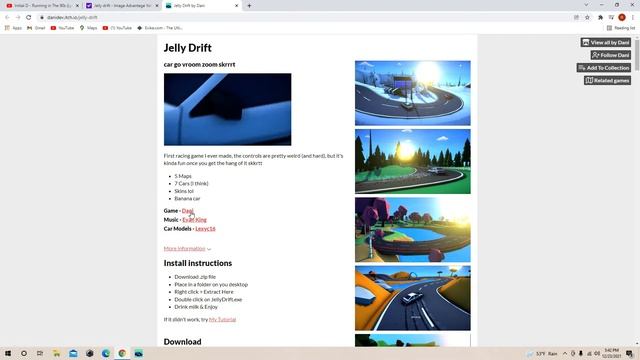Viewport: 640px width, 360px height.
Task: Select the Jelly Drift by Dani tab
Action: pos(202,6)
